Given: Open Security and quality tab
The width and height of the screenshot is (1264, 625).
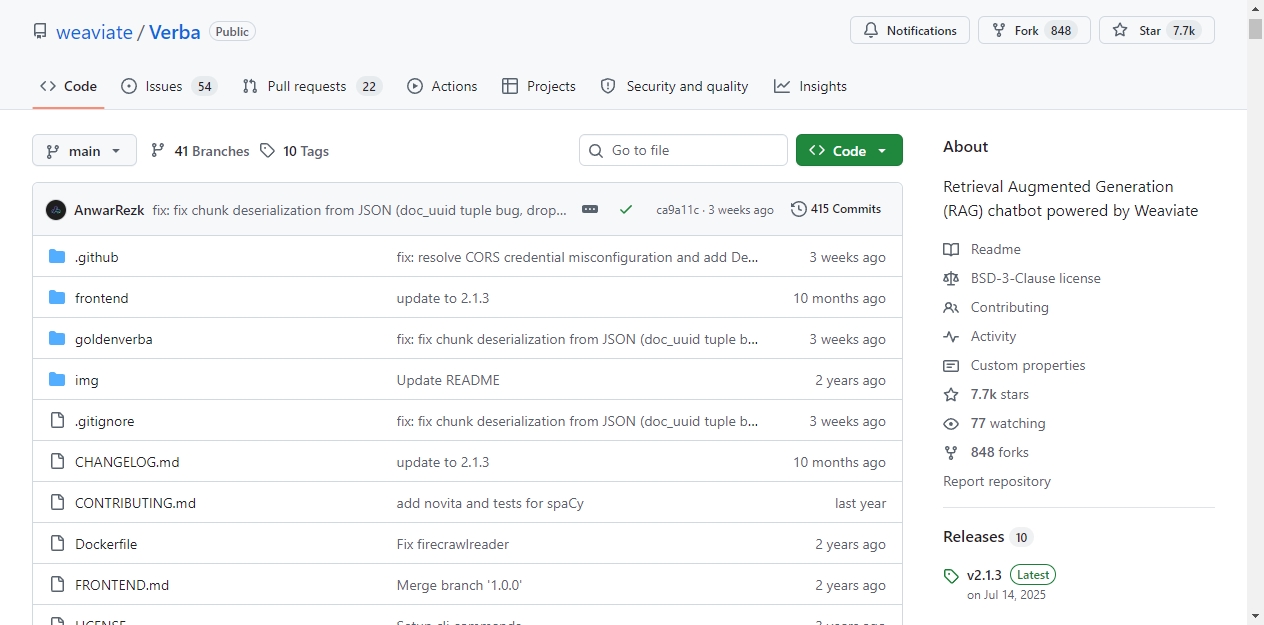Looking at the screenshot, I should point(674,86).
